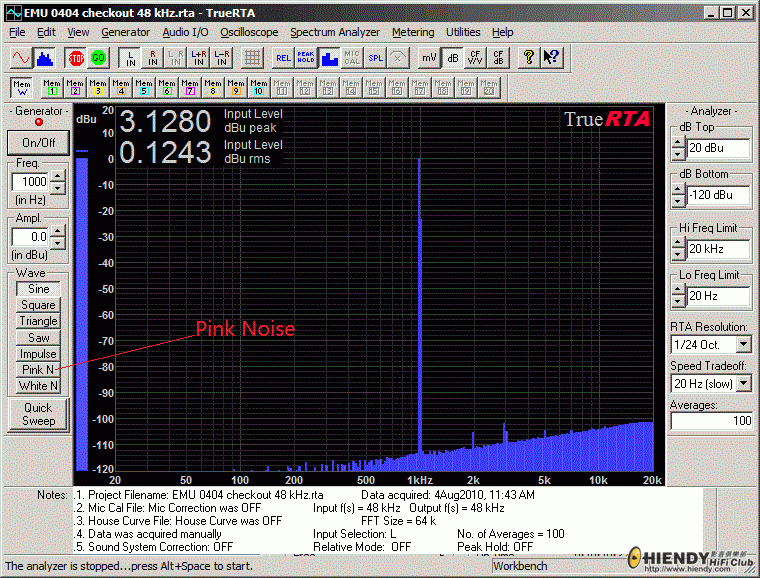Increase generator frequency with up arrow
Image resolution: width=760 pixels, height=578 pixels.
pos(58,176)
